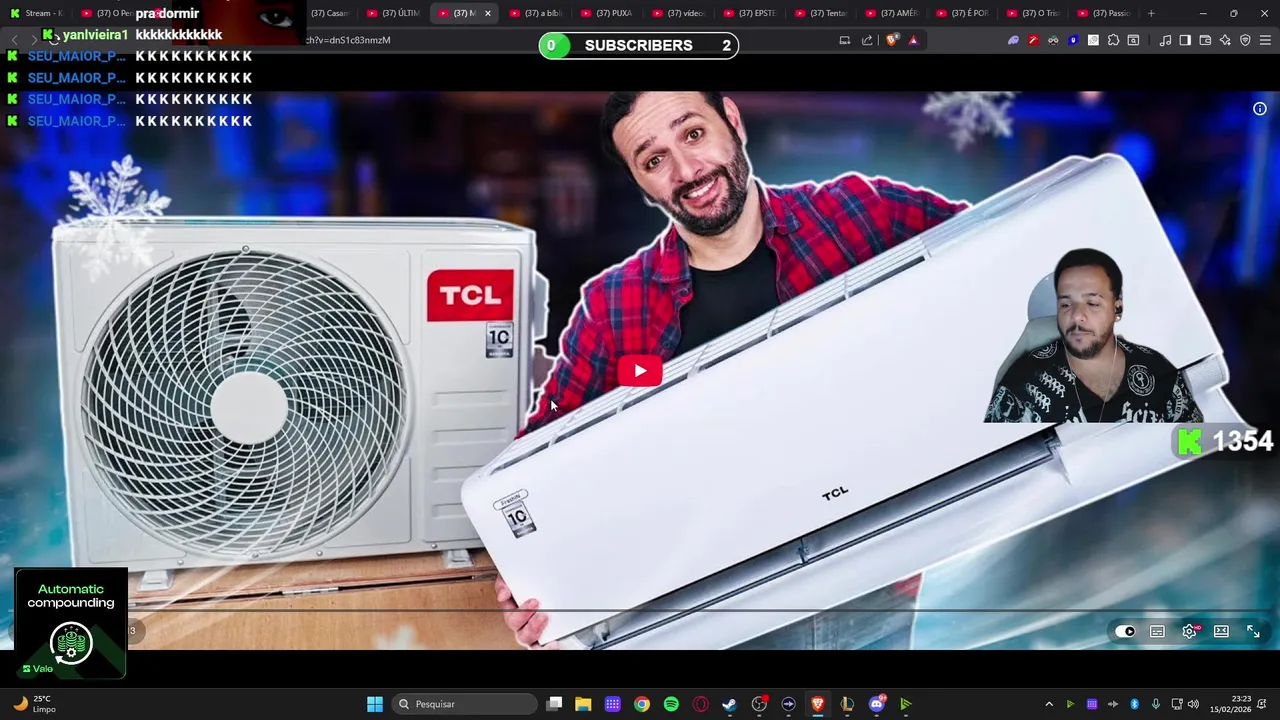
Task: Click the screen cast icon in address bar
Action: [845, 40]
